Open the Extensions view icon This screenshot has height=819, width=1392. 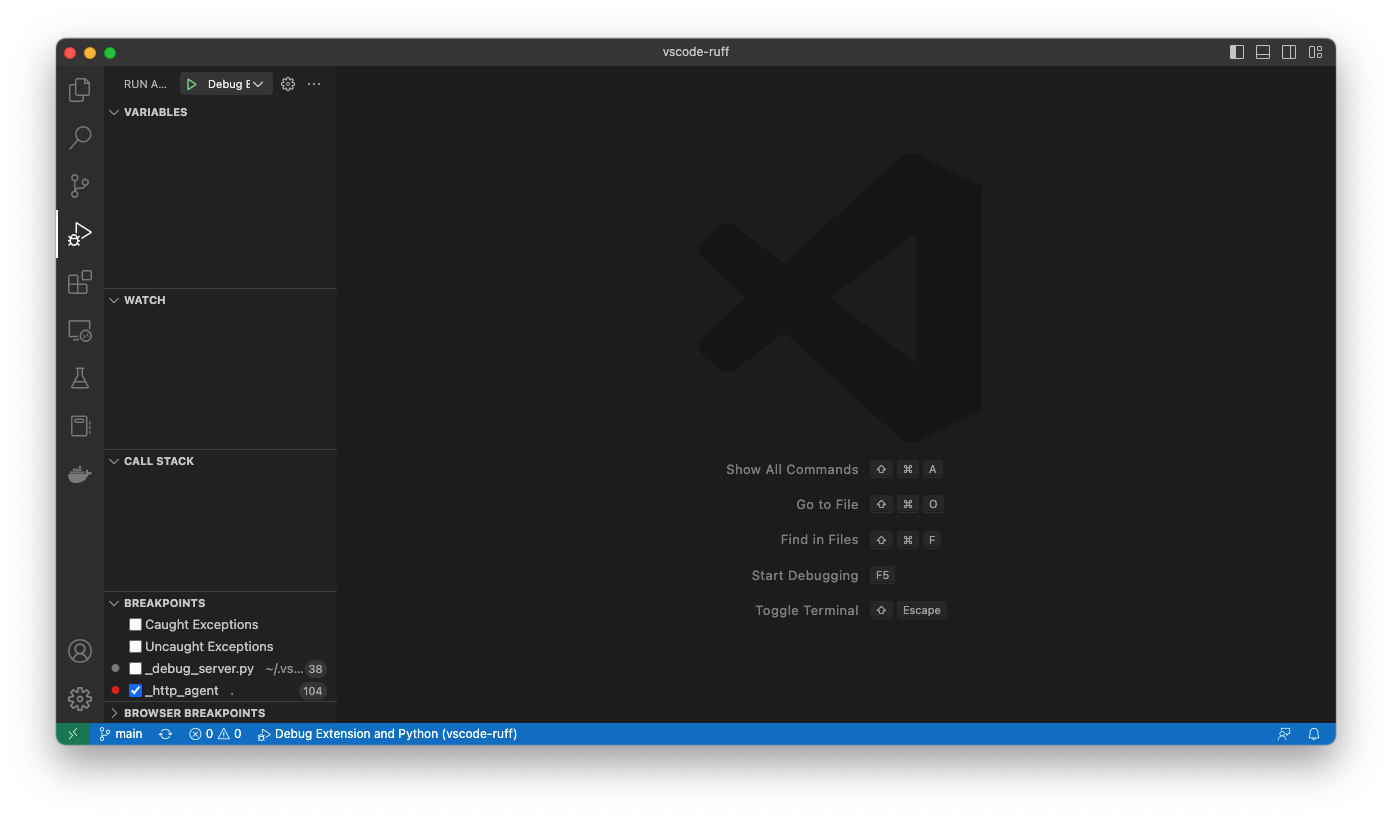point(79,282)
